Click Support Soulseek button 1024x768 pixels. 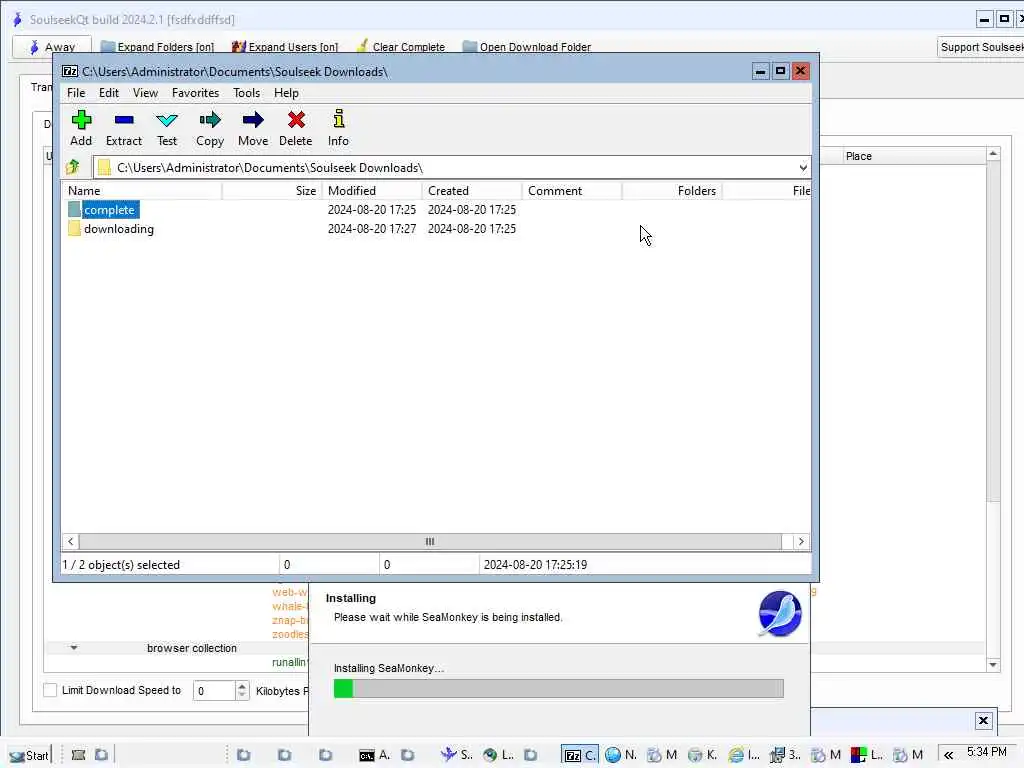(x=981, y=47)
